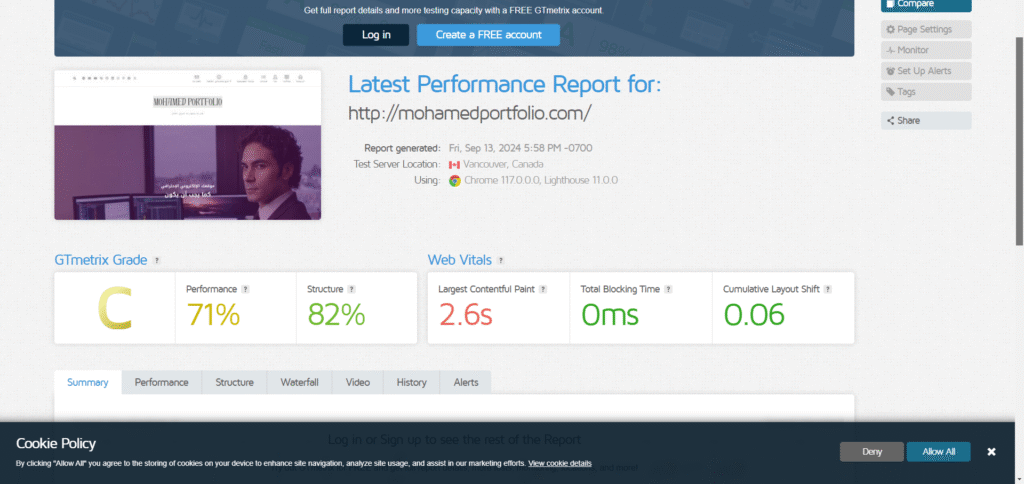This screenshot has width=1024, height=484.
Task: Open the Alerts tab
Action: coord(466,383)
